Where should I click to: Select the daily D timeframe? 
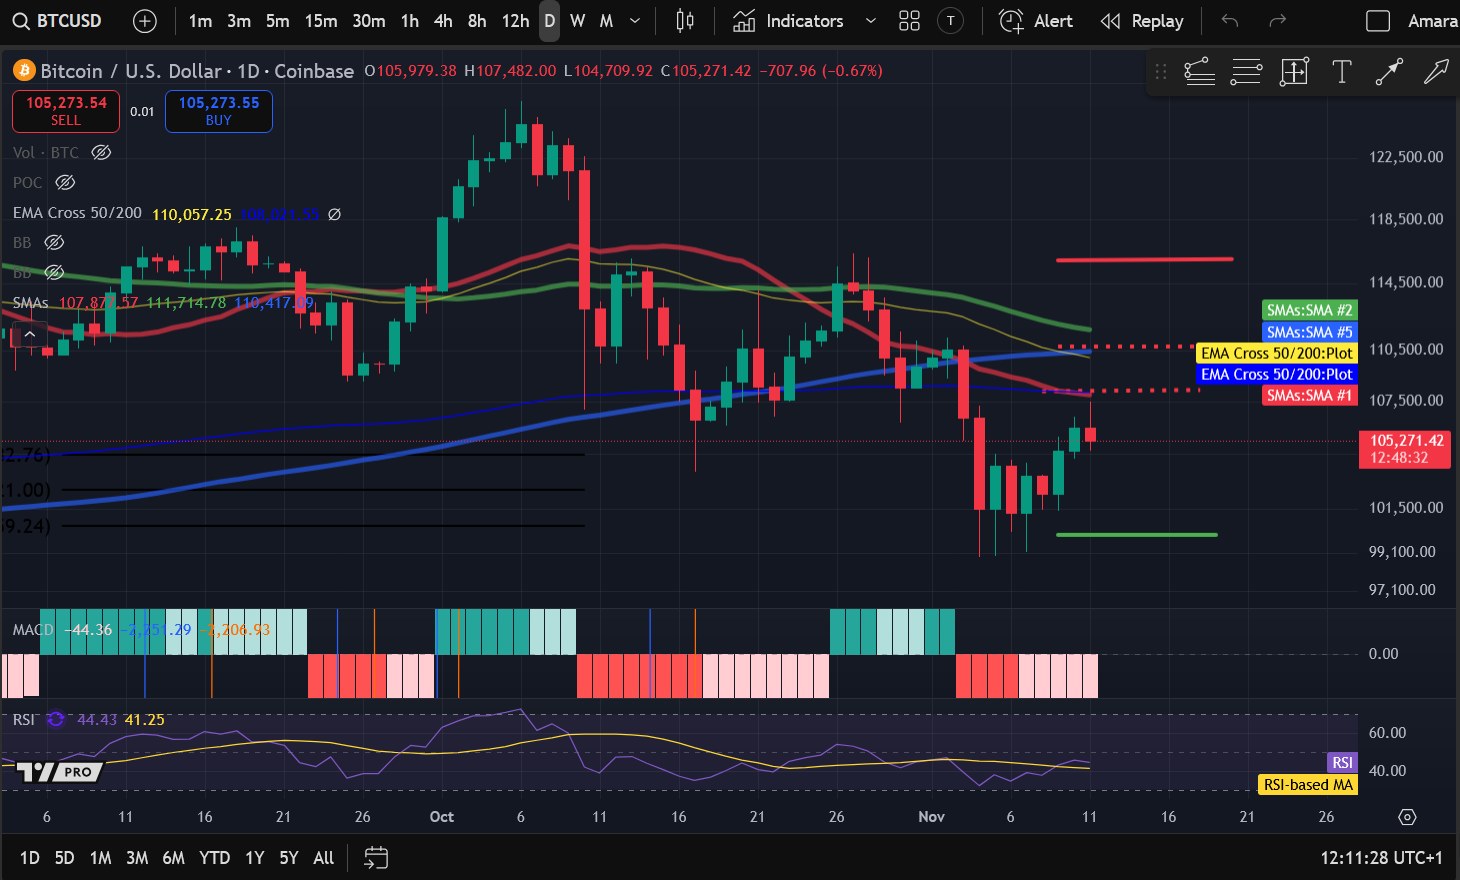coord(549,21)
